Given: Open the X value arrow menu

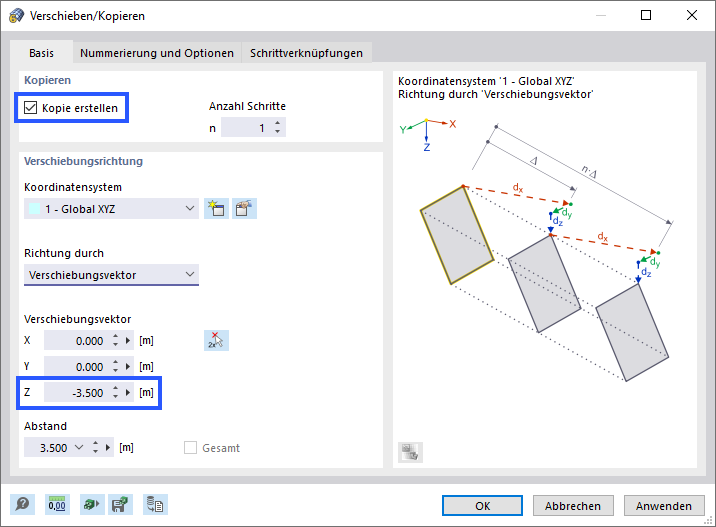Looking at the screenshot, I should click(x=128, y=341).
